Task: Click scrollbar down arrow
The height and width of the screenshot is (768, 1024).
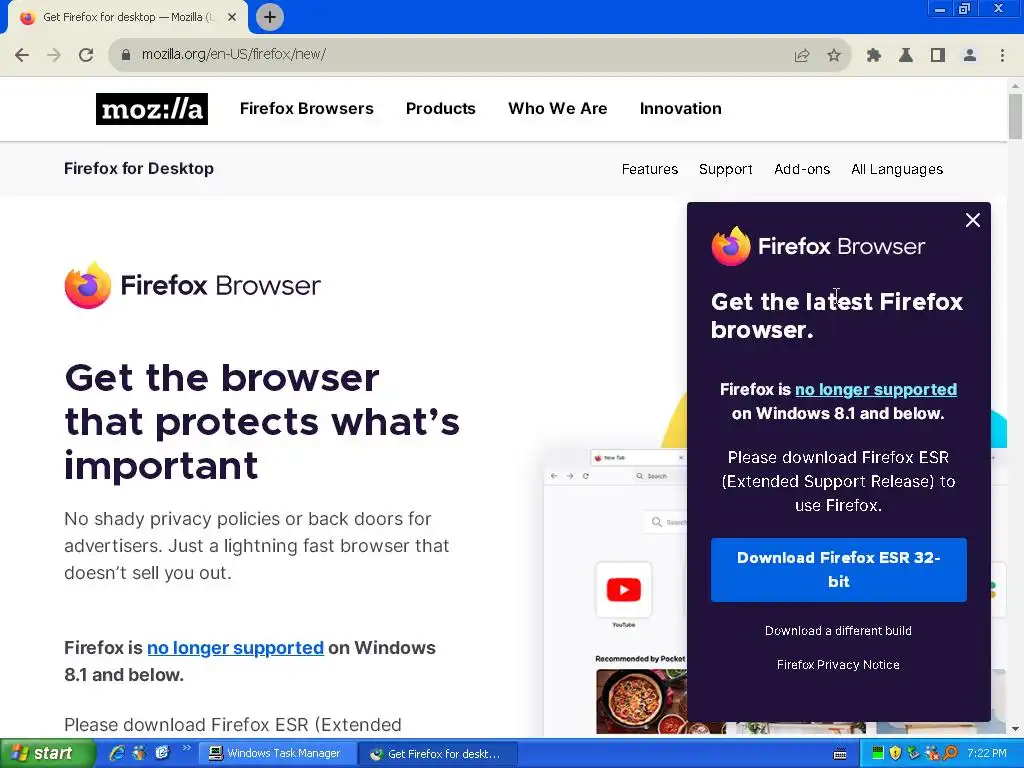Action: 1015,729
